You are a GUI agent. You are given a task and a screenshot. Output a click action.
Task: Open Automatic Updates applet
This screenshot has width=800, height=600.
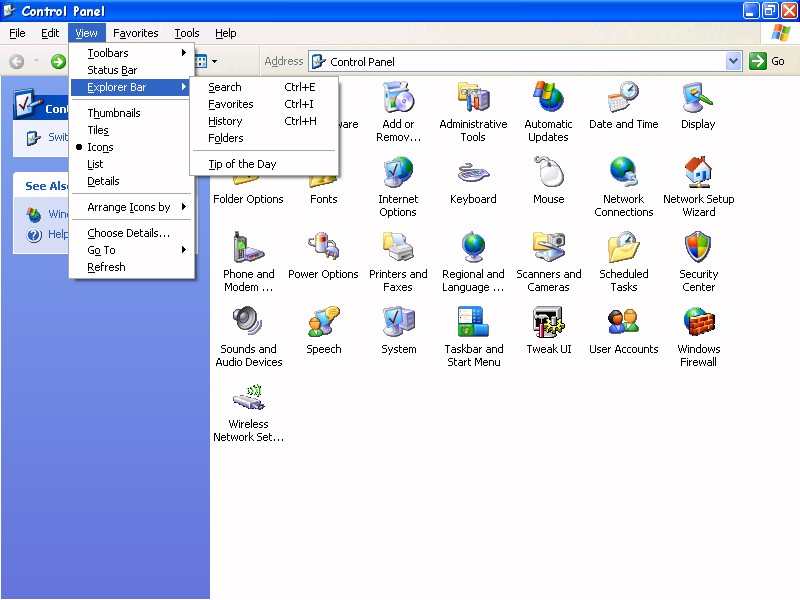point(548,111)
